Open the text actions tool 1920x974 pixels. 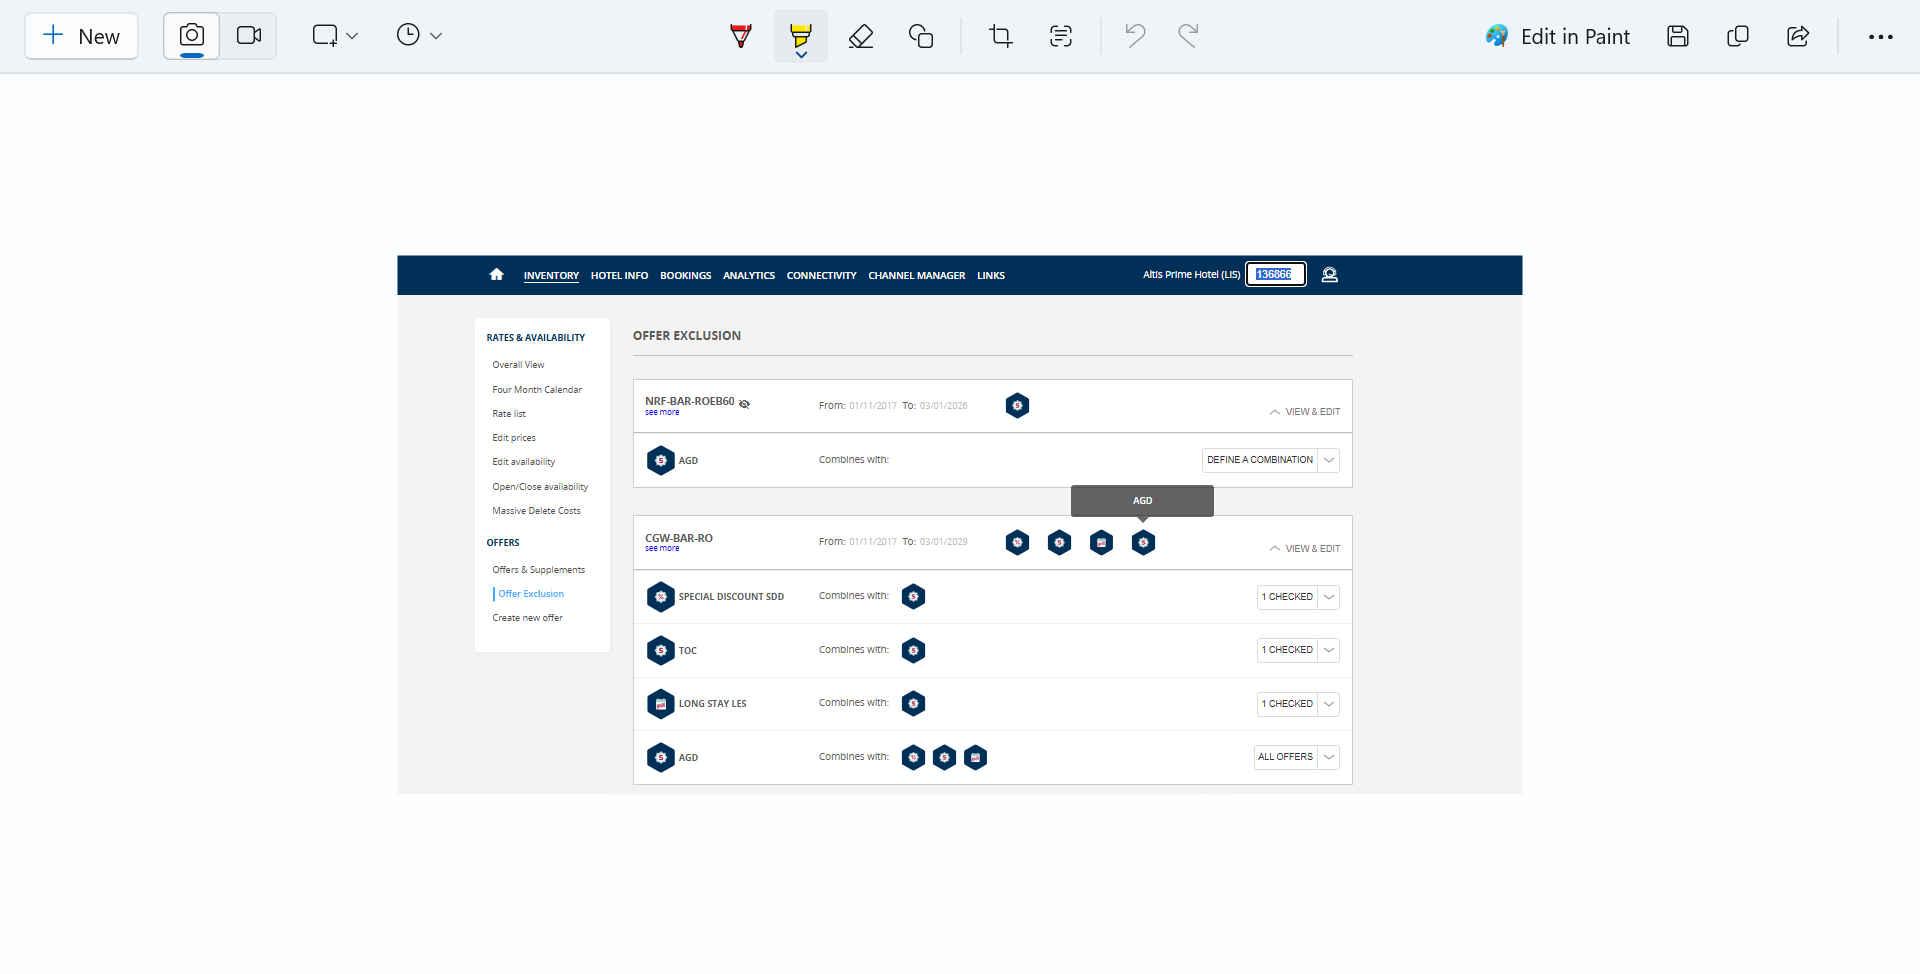[x=1061, y=36]
